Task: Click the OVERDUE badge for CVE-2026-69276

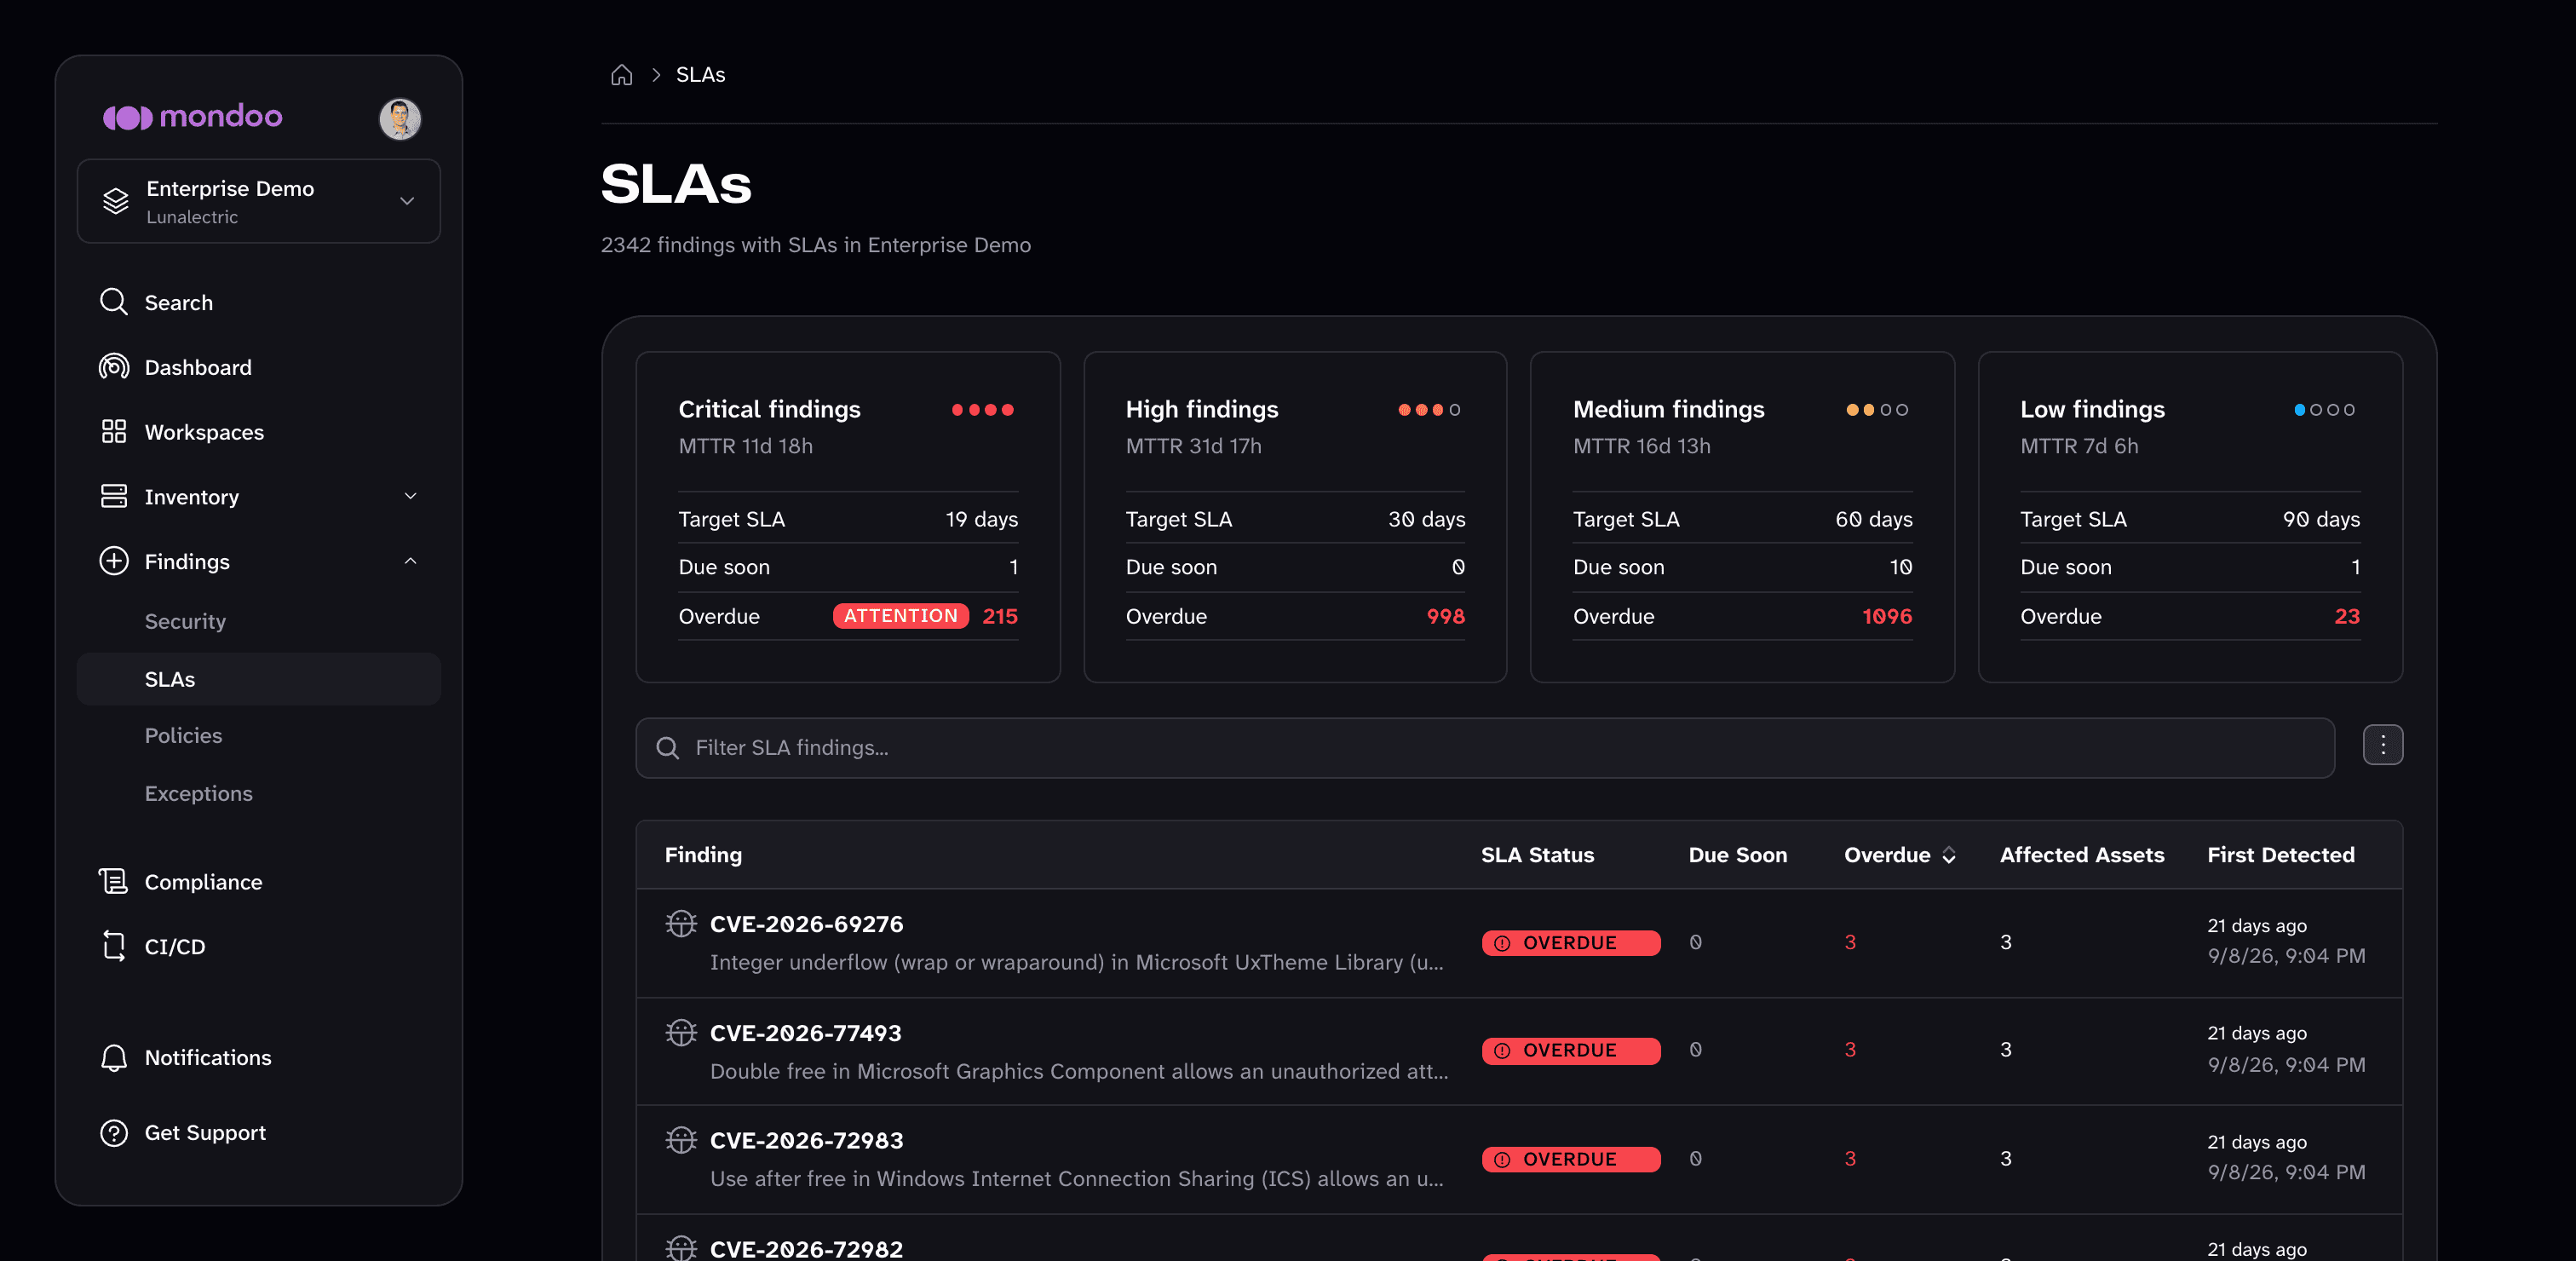Action: [x=1571, y=943]
